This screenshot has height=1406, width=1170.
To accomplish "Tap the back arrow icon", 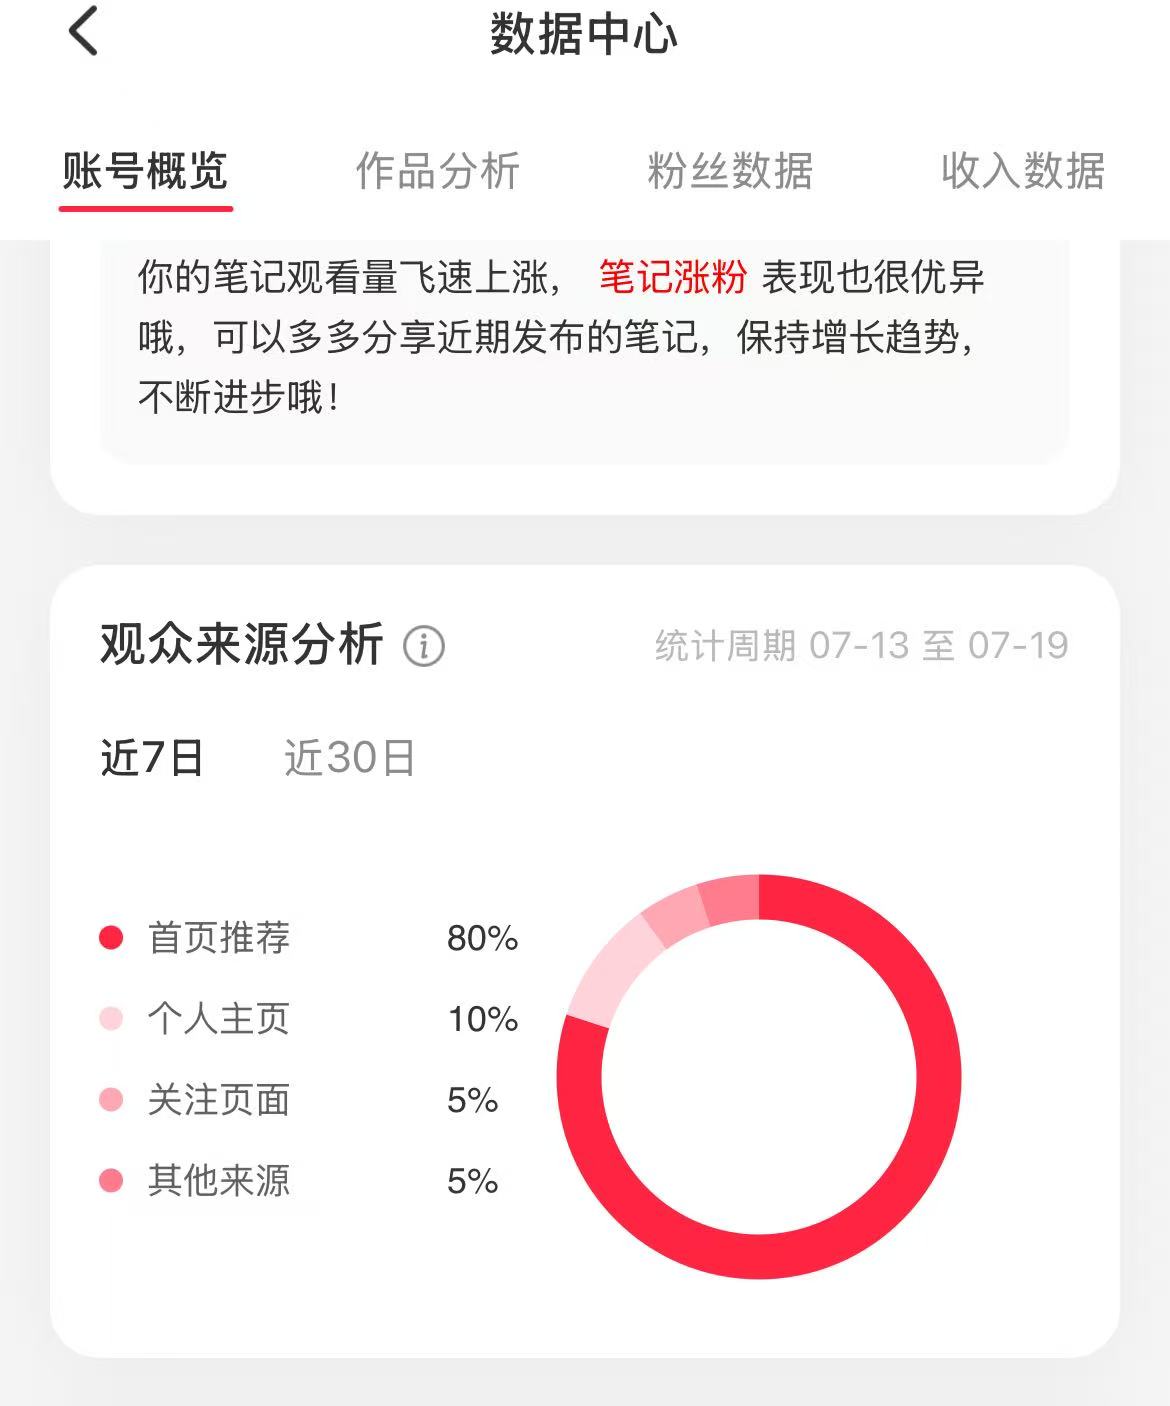I will coord(84,31).
